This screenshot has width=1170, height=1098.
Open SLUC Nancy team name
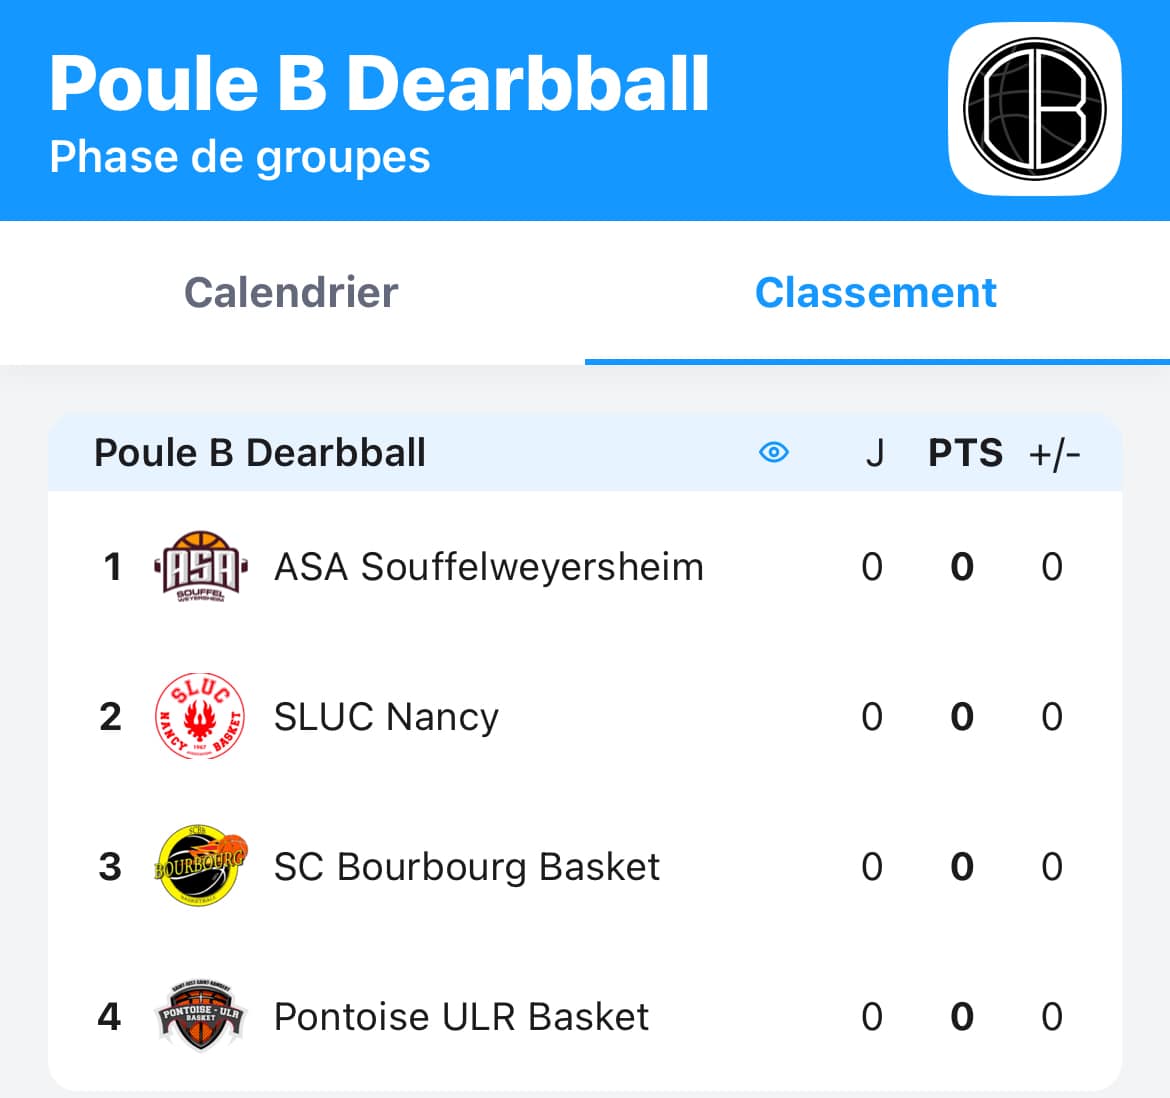click(x=386, y=717)
